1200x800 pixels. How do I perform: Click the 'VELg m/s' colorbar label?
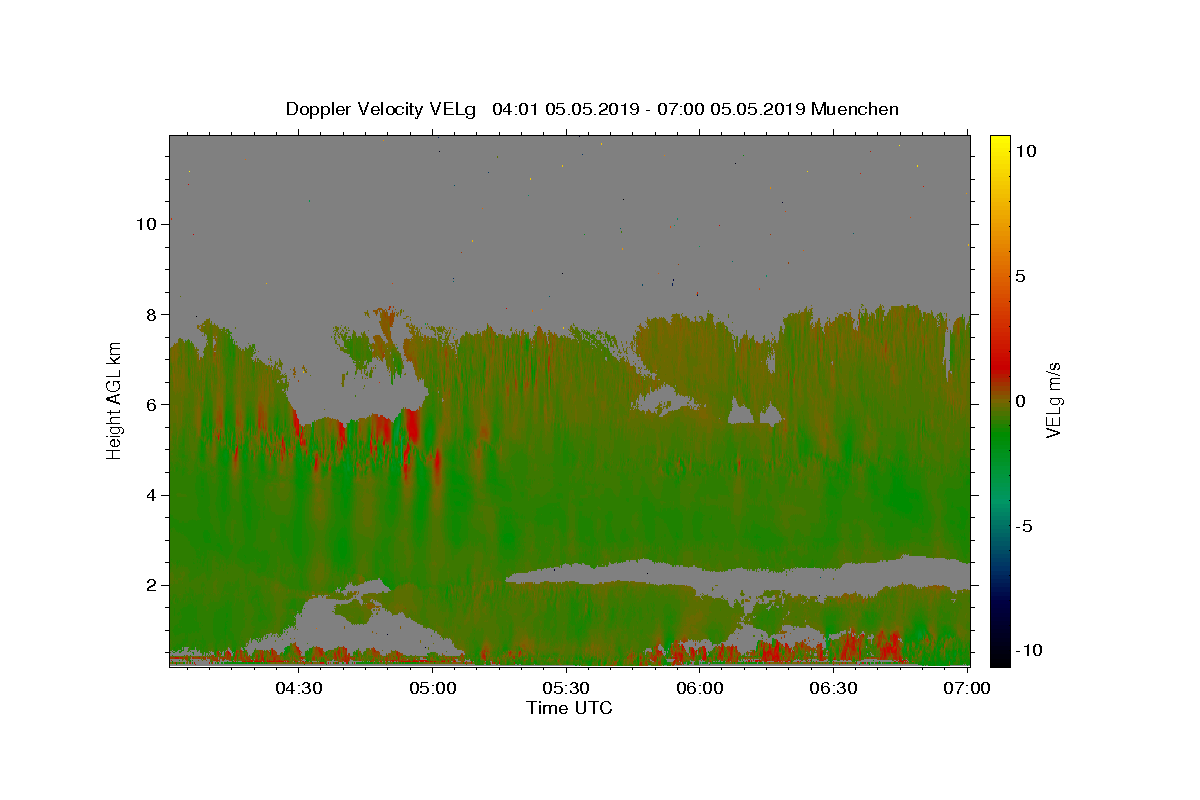click(x=1053, y=401)
